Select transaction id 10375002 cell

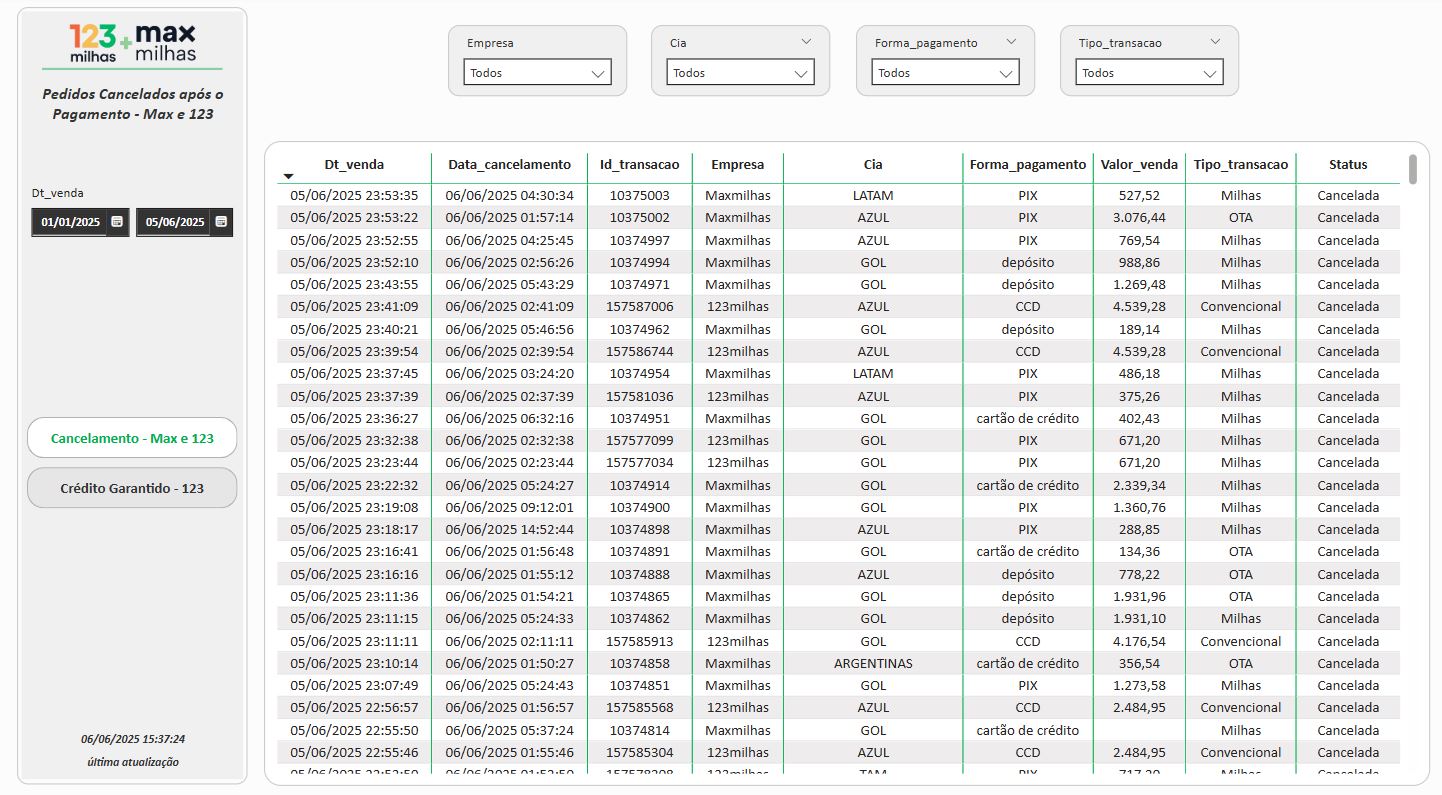coord(640,217)
